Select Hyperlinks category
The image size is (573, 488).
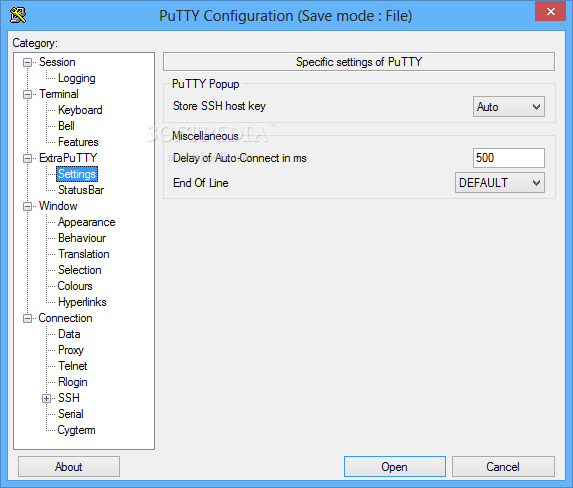click(82, 302)
